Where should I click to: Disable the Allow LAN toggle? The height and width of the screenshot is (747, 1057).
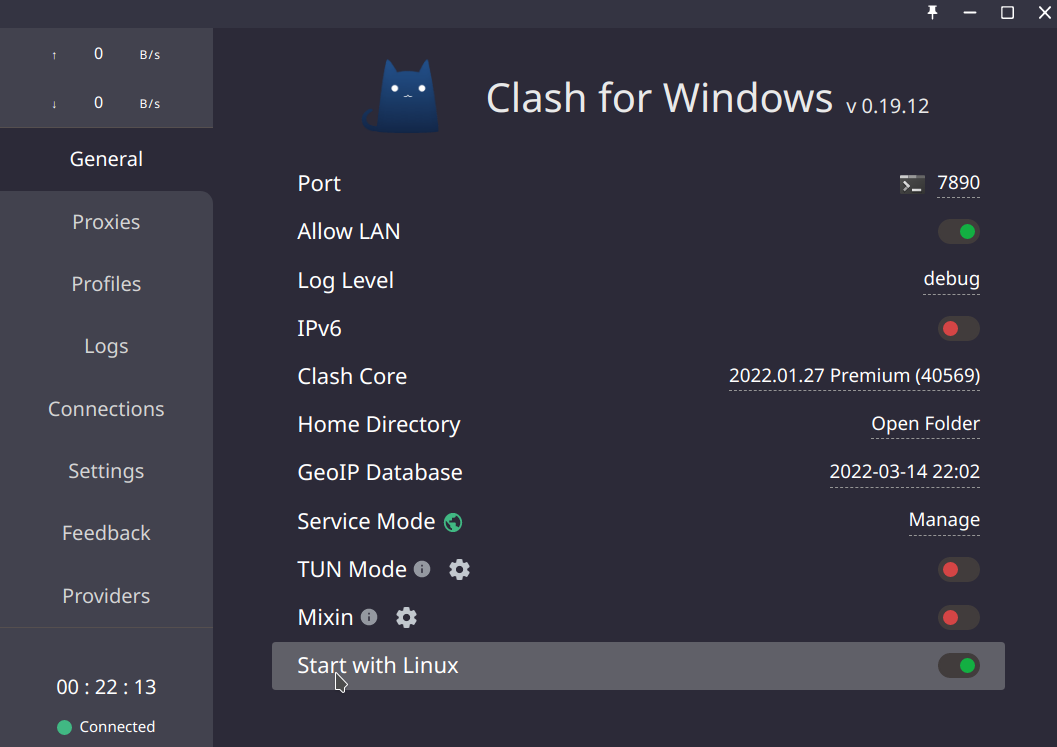tap(959, 232)
